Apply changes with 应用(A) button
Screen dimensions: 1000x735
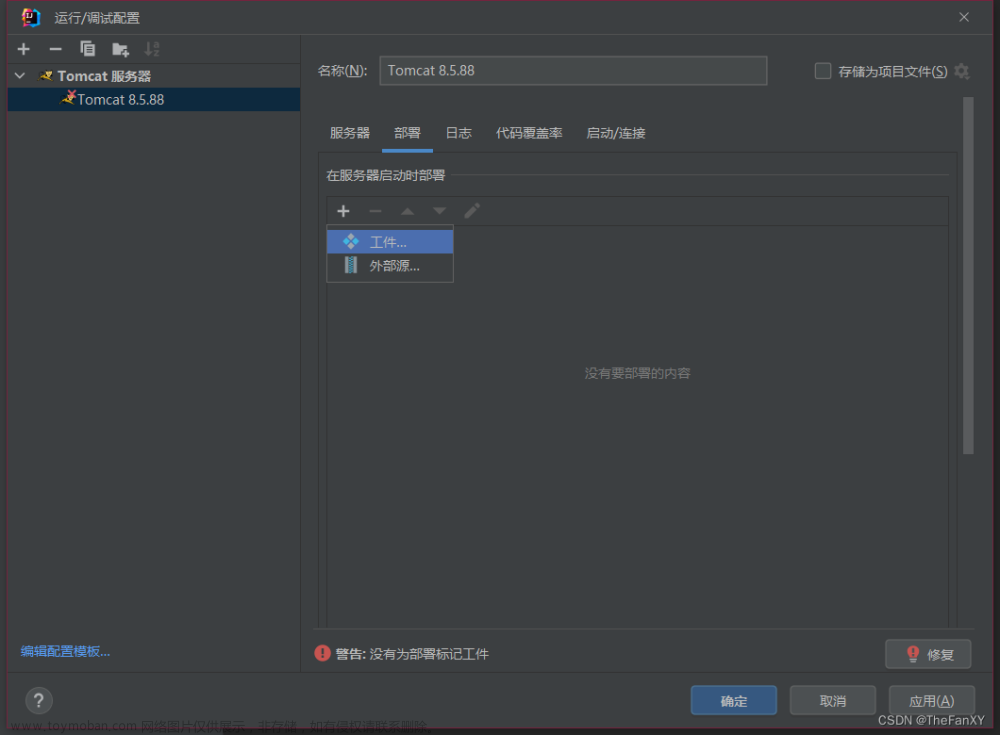point(931,701)
